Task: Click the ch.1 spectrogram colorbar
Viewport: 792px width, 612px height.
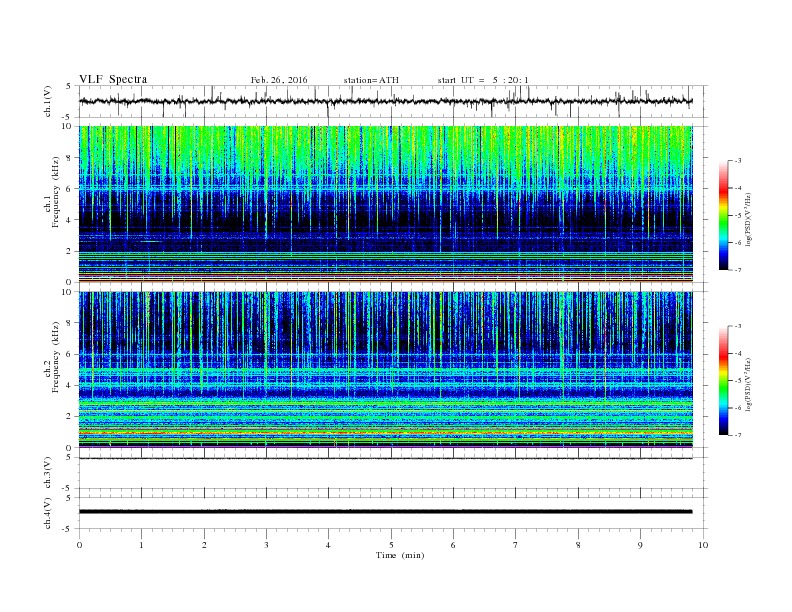Action: click(723, 215)
